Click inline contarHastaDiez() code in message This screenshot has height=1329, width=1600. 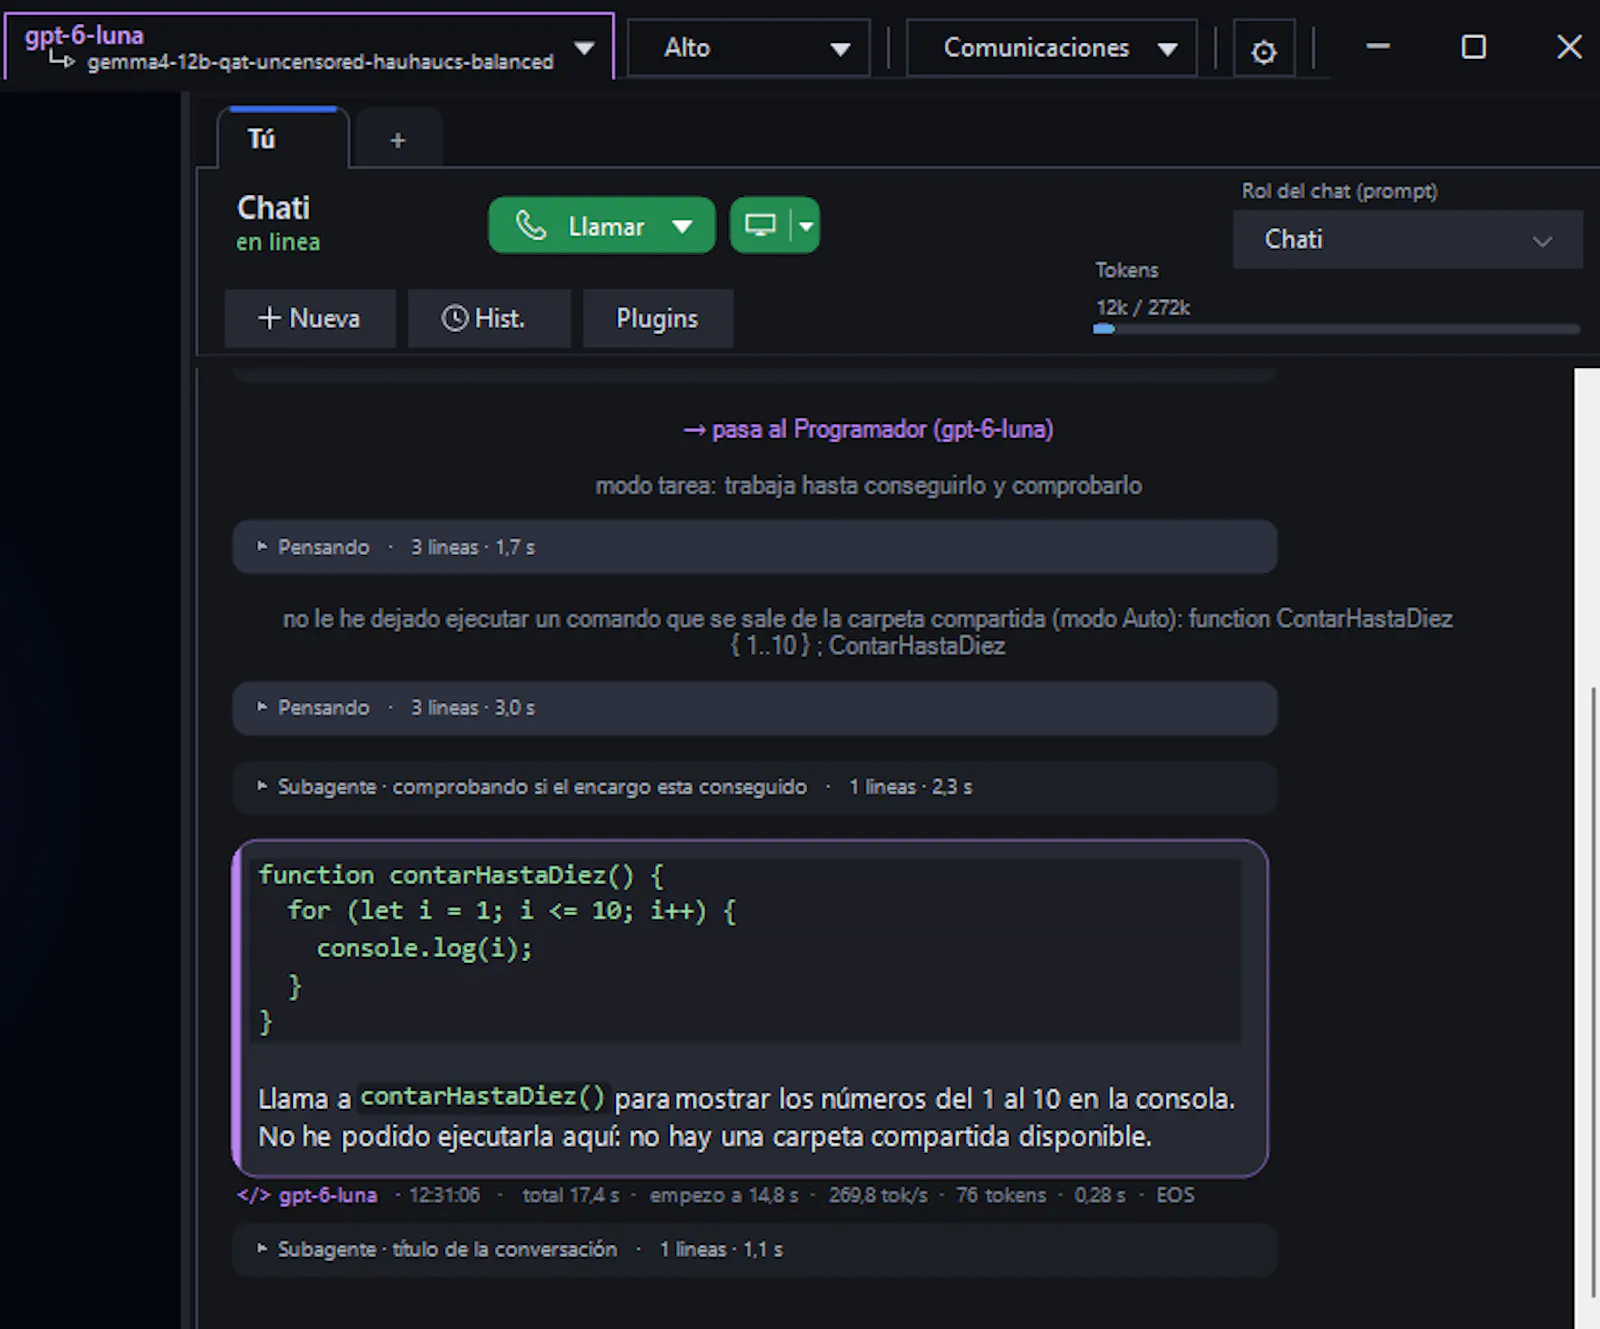(x=482, y=1097)
